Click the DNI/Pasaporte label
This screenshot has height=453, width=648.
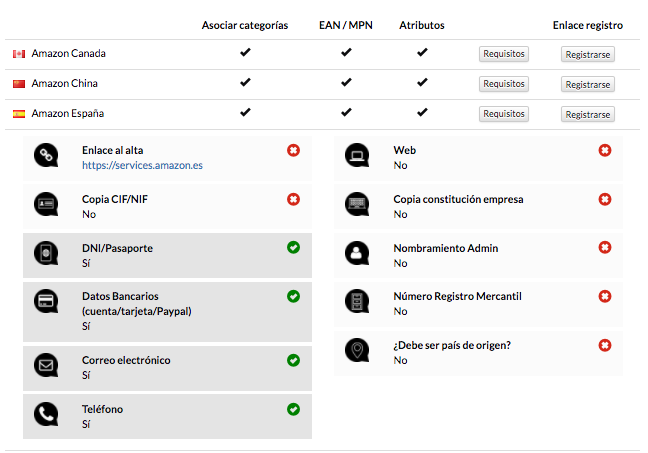[117, 248]
